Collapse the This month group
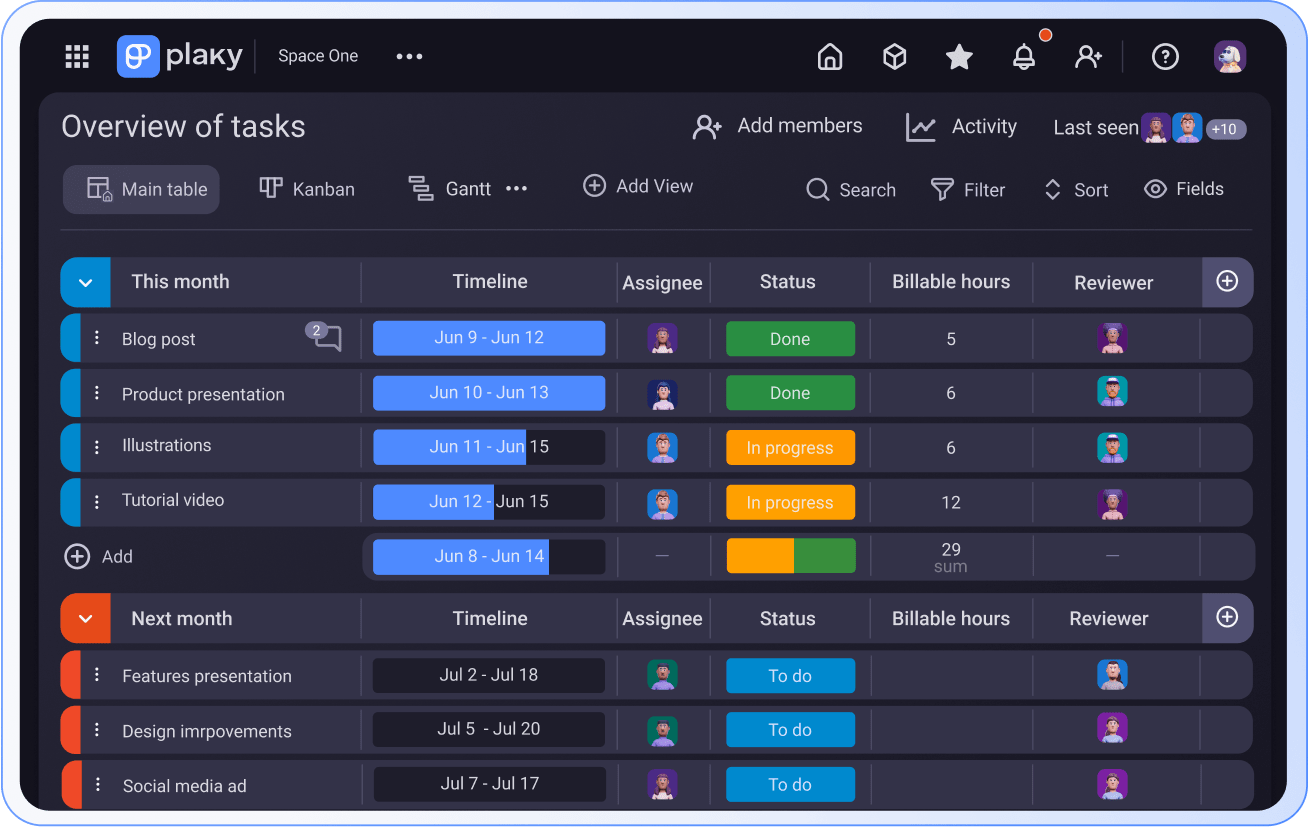This screenshot has height=827, width=1308. point(86,283)
